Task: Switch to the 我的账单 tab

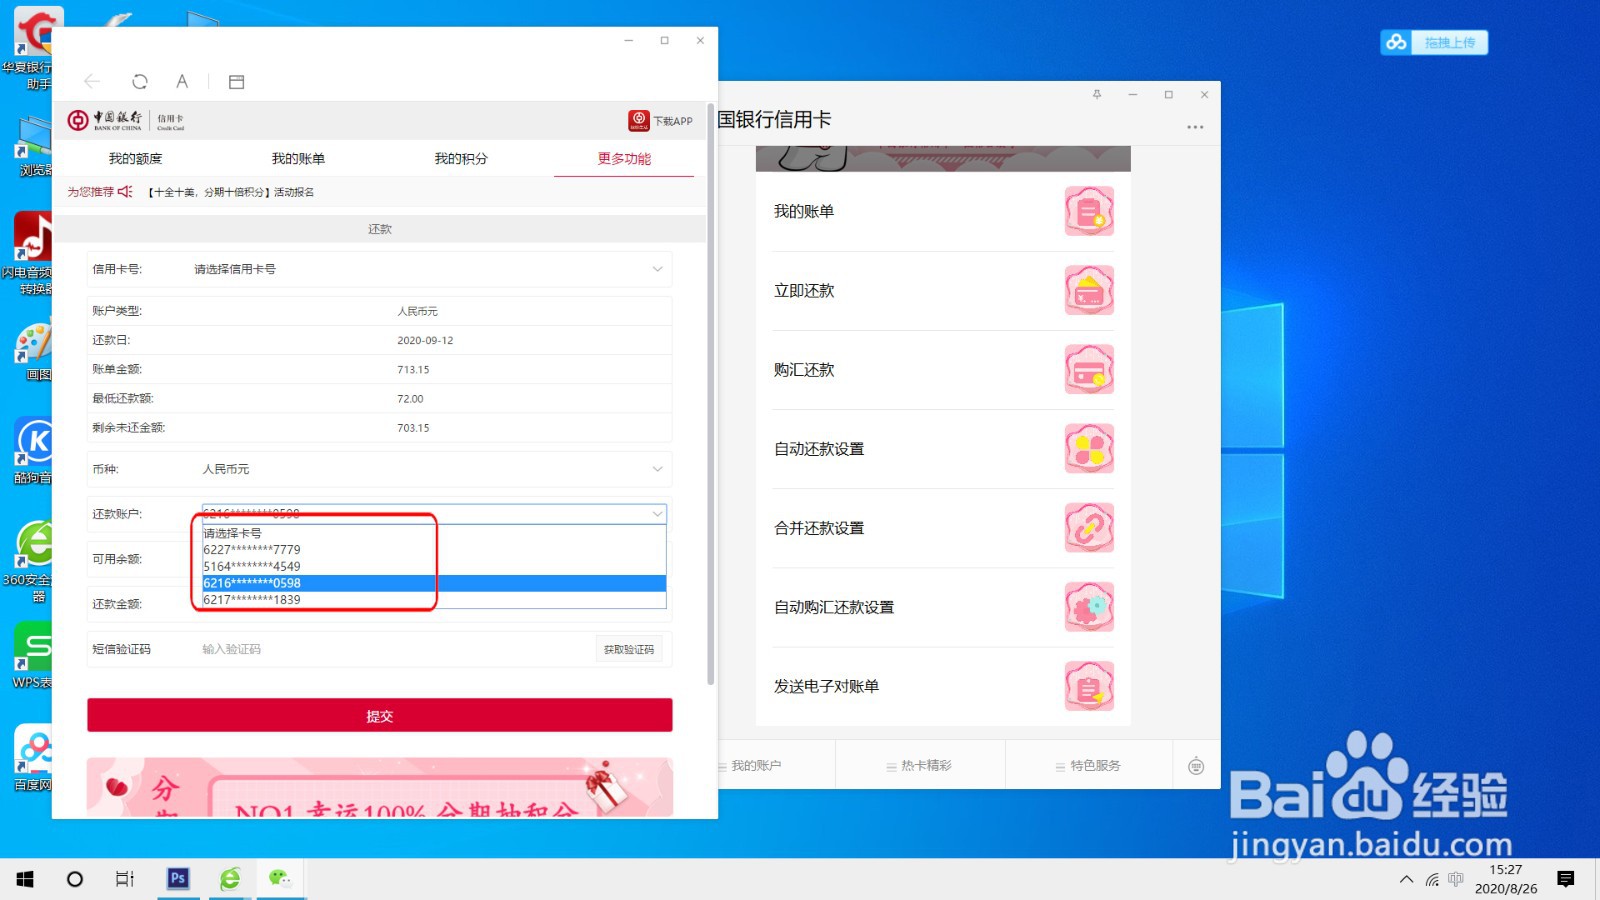Action: pos(300,158)
